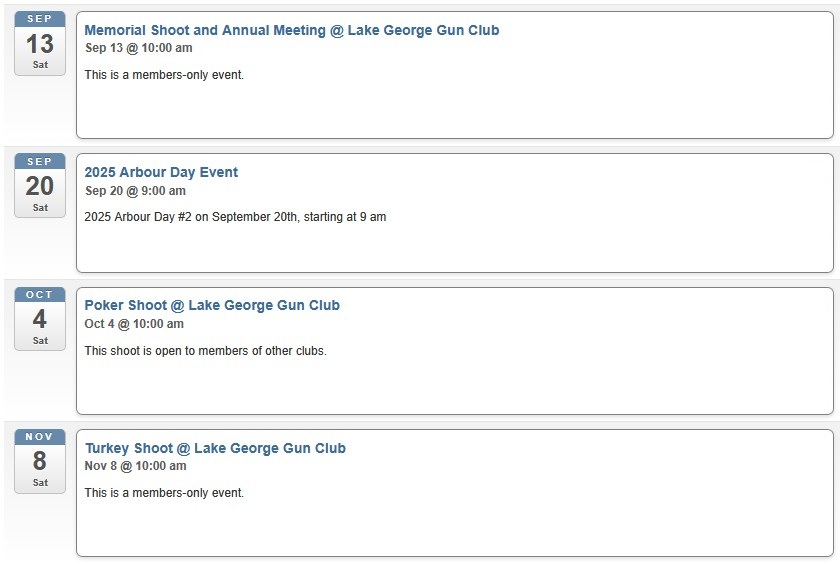Image resolution: width=840 pixels, height=564 pixels.
Task: Open the Nov 8 calendar date badge
Action: 40,461
